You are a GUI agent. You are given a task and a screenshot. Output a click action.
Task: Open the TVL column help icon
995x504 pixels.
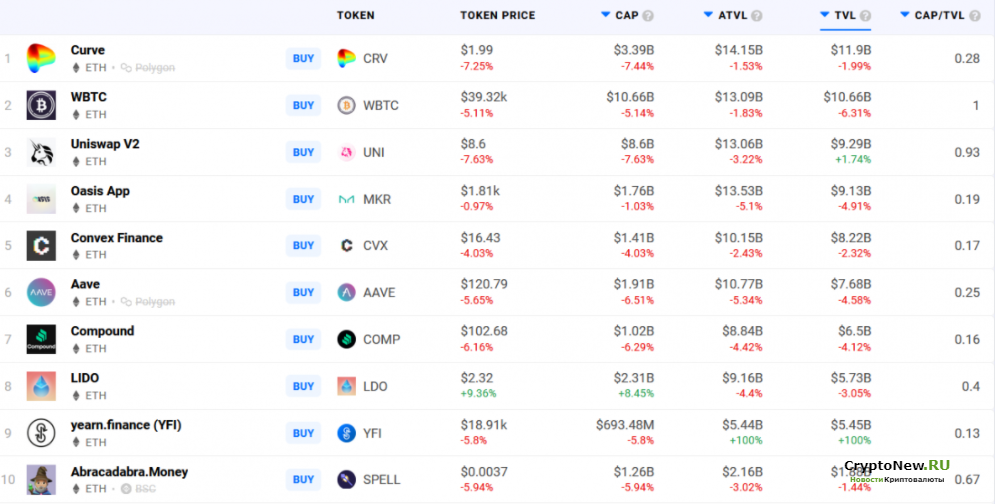[x=866, y=16]
